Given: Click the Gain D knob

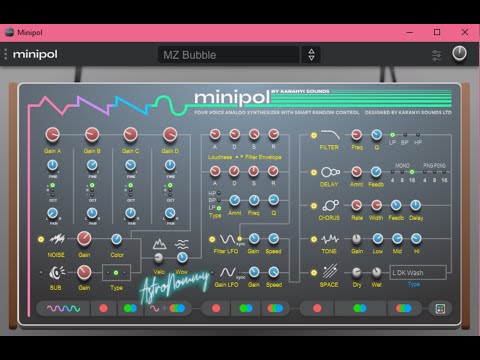Looking at the screenshot, I should (170, 135).
